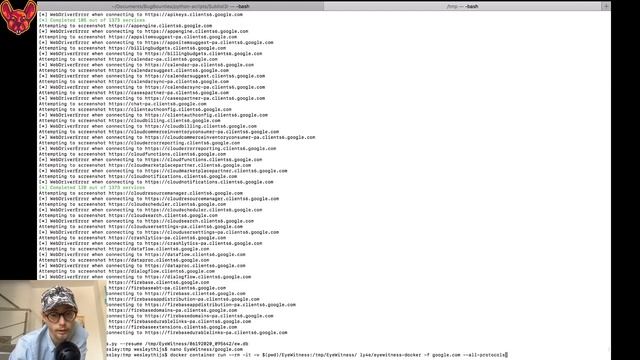
Task: Click Attempting line for clientauthconfig.clients6.google.com
Action: (135, 109)
